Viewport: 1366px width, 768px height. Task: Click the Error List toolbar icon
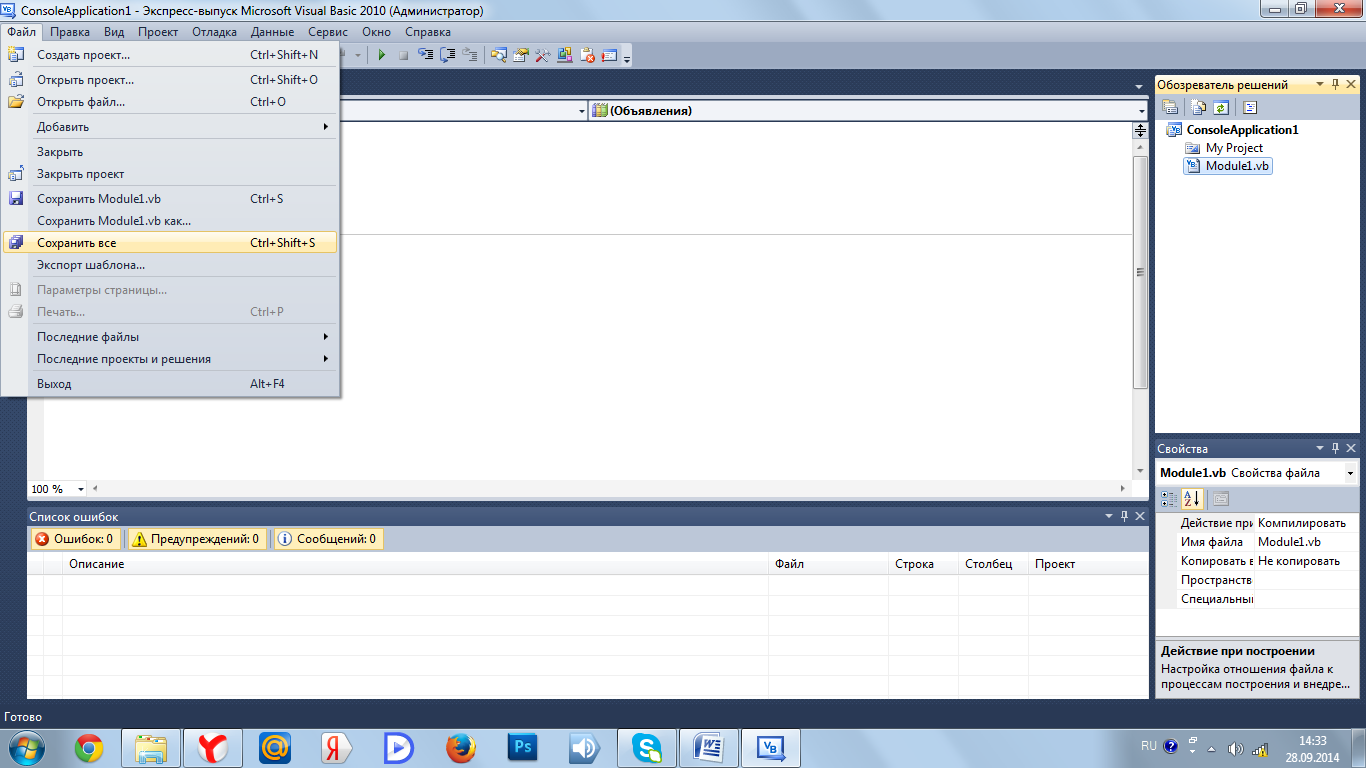point(588,55)
